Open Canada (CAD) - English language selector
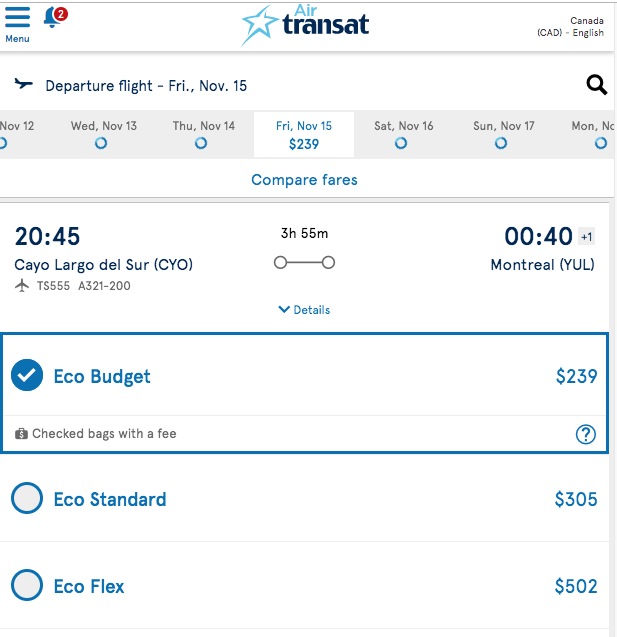 coord(570,26)
